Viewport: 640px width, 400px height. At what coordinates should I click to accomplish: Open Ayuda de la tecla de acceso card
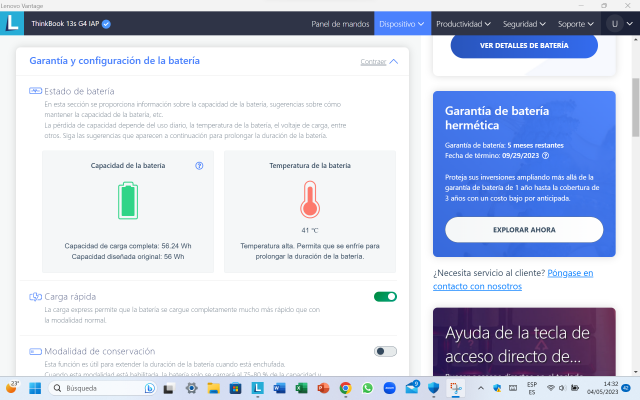click(x=524, y=342)
